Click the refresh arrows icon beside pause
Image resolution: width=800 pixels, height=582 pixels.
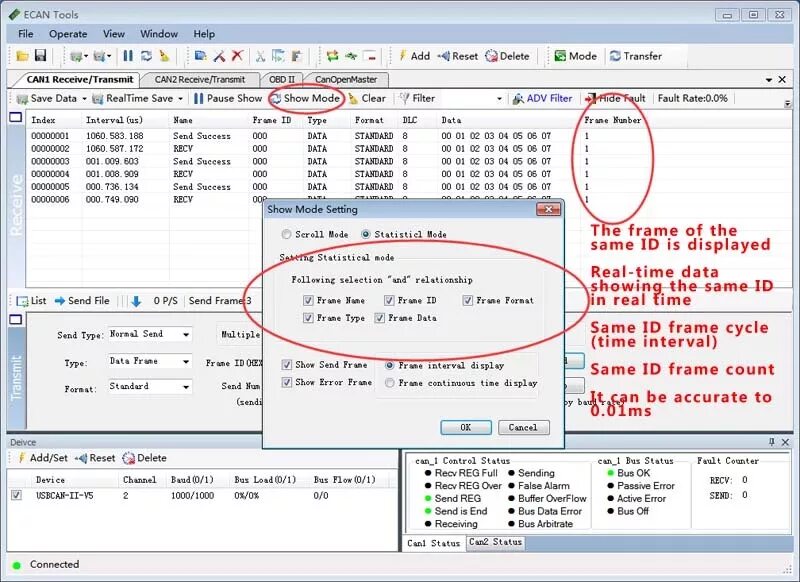146,56
